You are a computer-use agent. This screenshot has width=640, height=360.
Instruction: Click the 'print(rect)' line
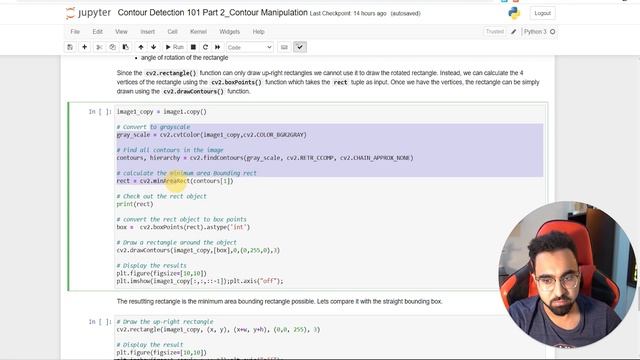[135, 204]
